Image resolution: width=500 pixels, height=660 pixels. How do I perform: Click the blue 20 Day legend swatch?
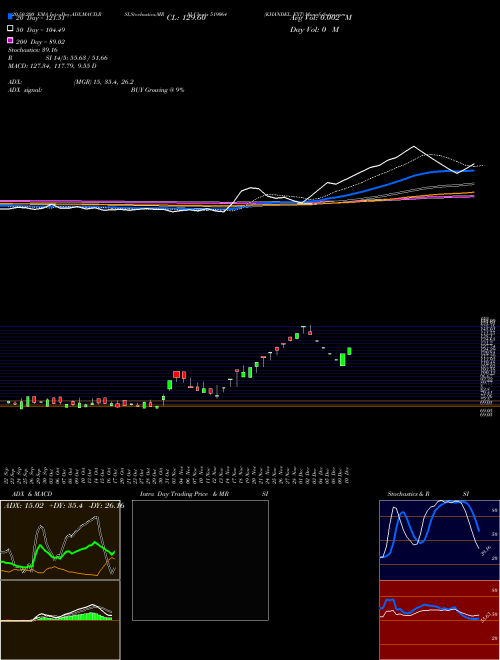11,17
